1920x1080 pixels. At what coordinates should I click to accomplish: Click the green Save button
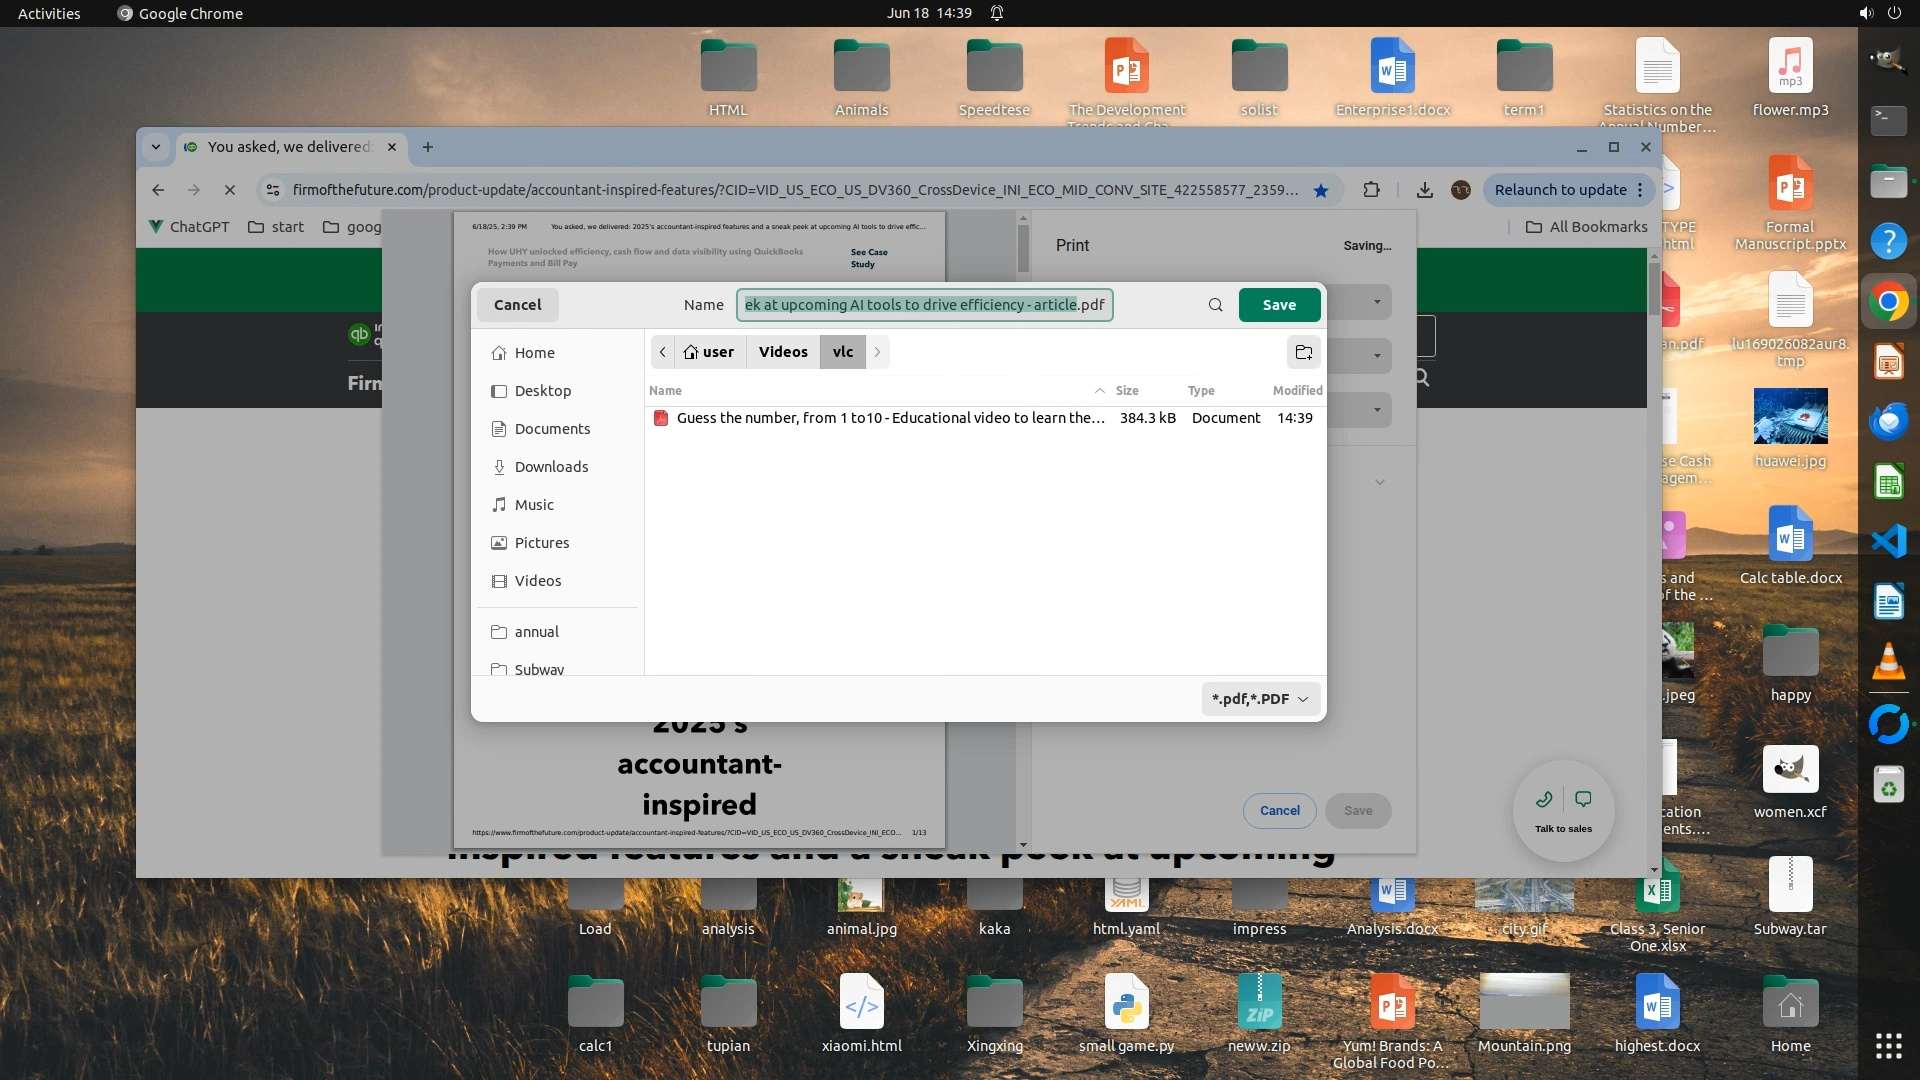pyautogui.click(x=1279, y=305)
